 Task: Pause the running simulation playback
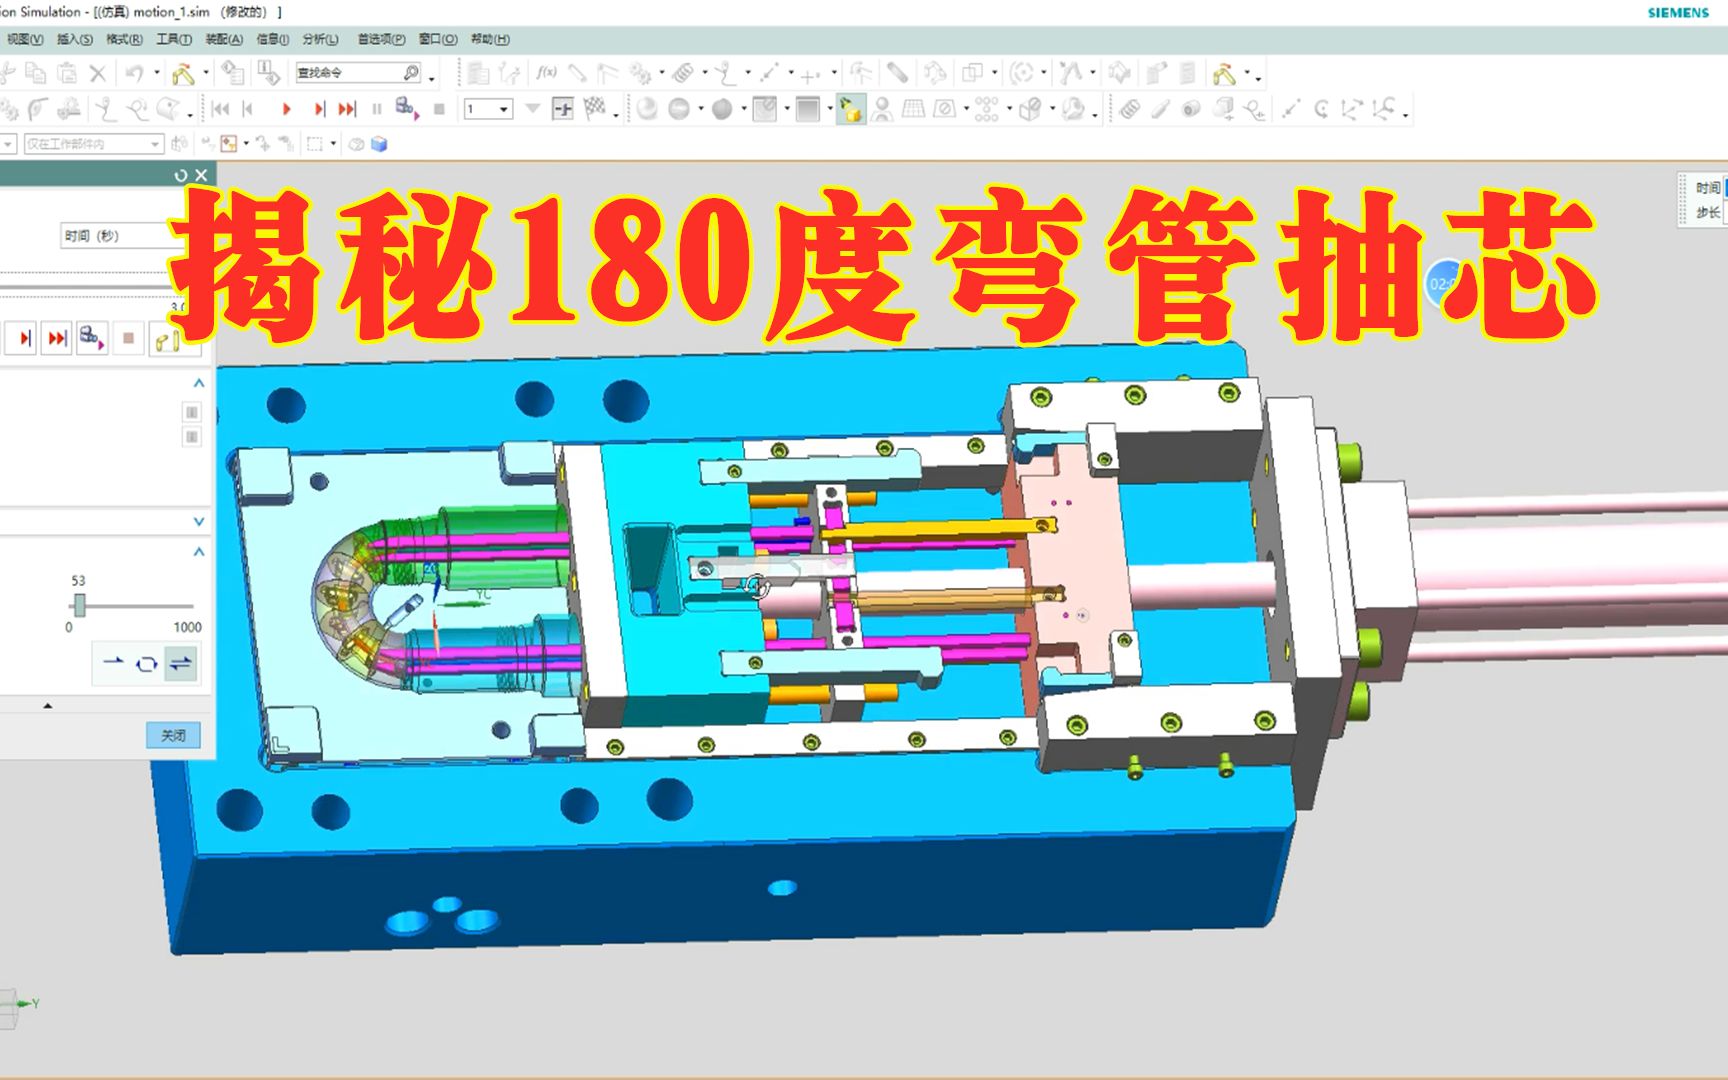(x=377, y=108)
